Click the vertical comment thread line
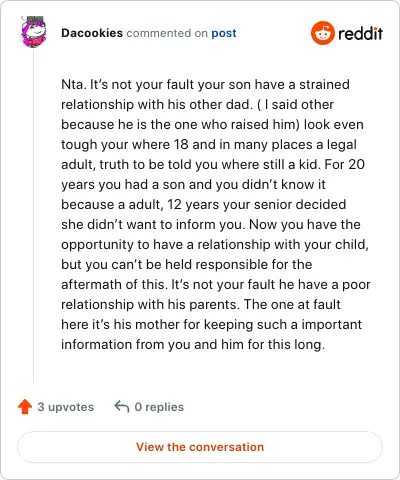 (x=33, y=216)
